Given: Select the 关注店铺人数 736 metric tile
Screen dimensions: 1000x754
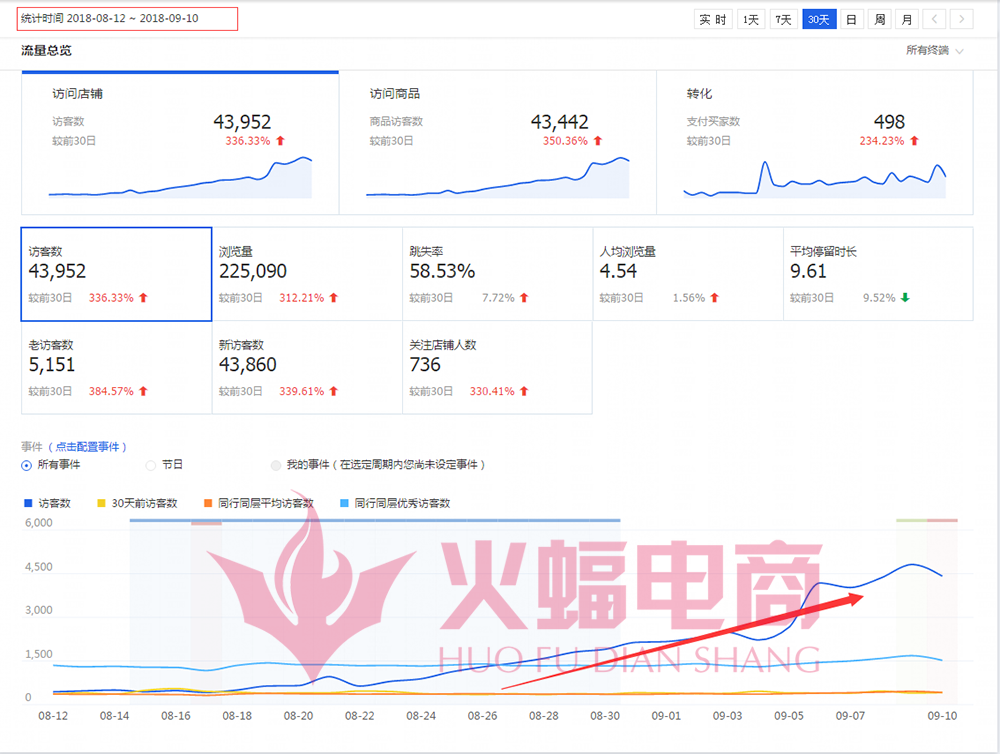Looking at the screenshot, I should tap(497, 367).
